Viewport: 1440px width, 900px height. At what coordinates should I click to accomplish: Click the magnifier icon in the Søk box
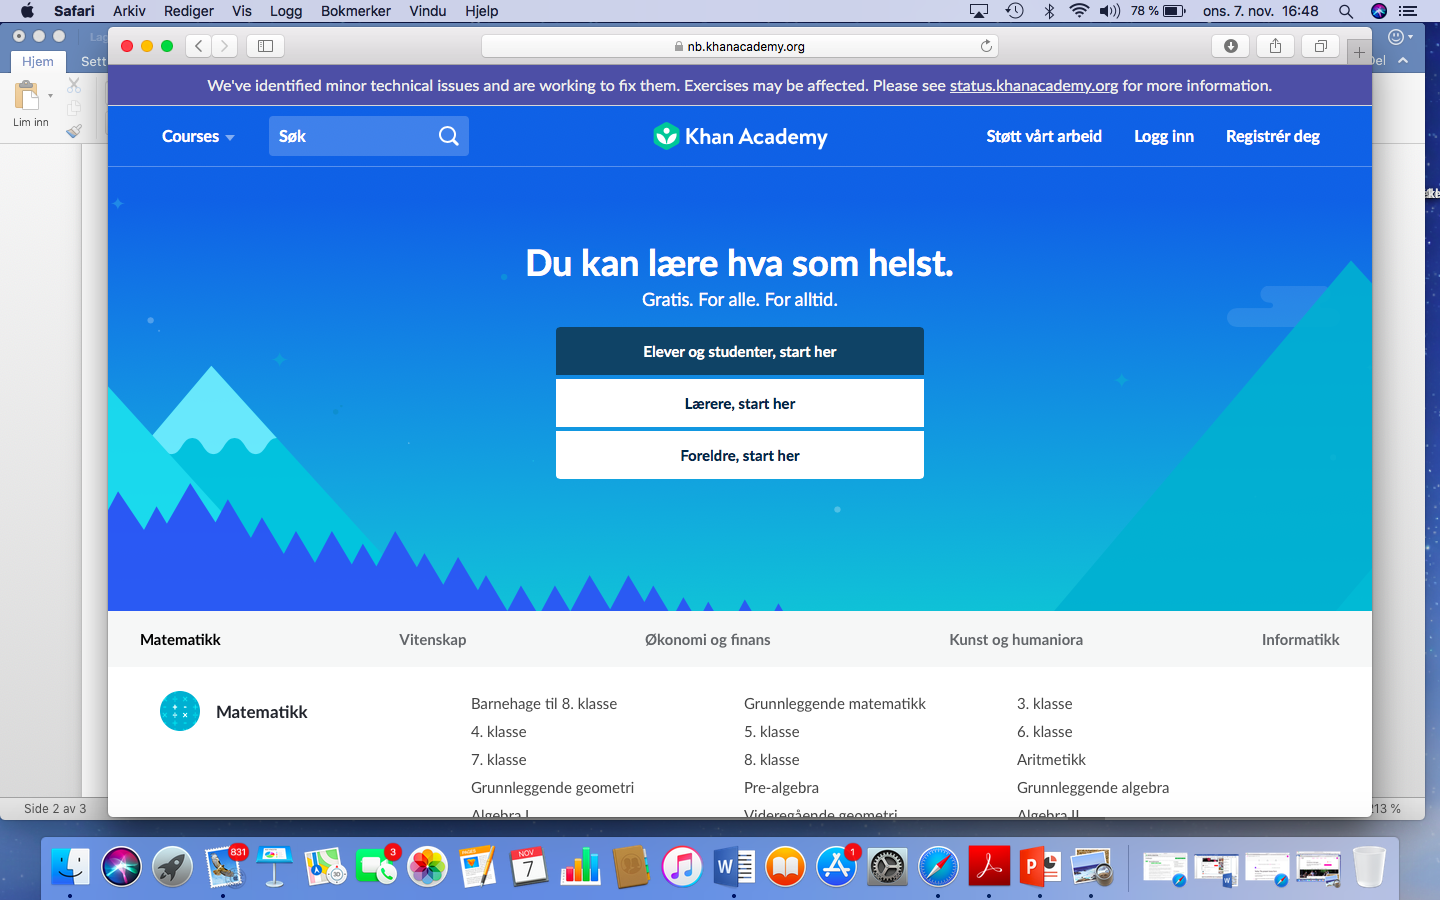[x=449, y=136]
